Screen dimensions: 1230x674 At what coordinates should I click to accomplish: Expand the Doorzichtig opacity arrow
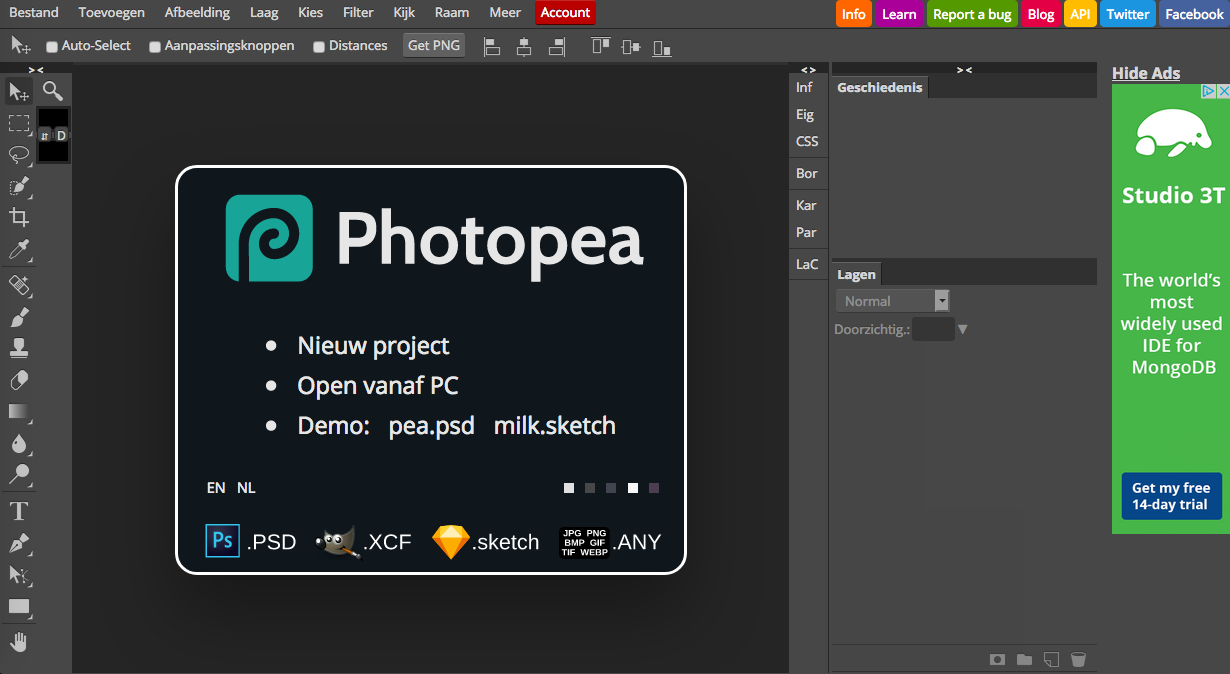pos(963,329)
